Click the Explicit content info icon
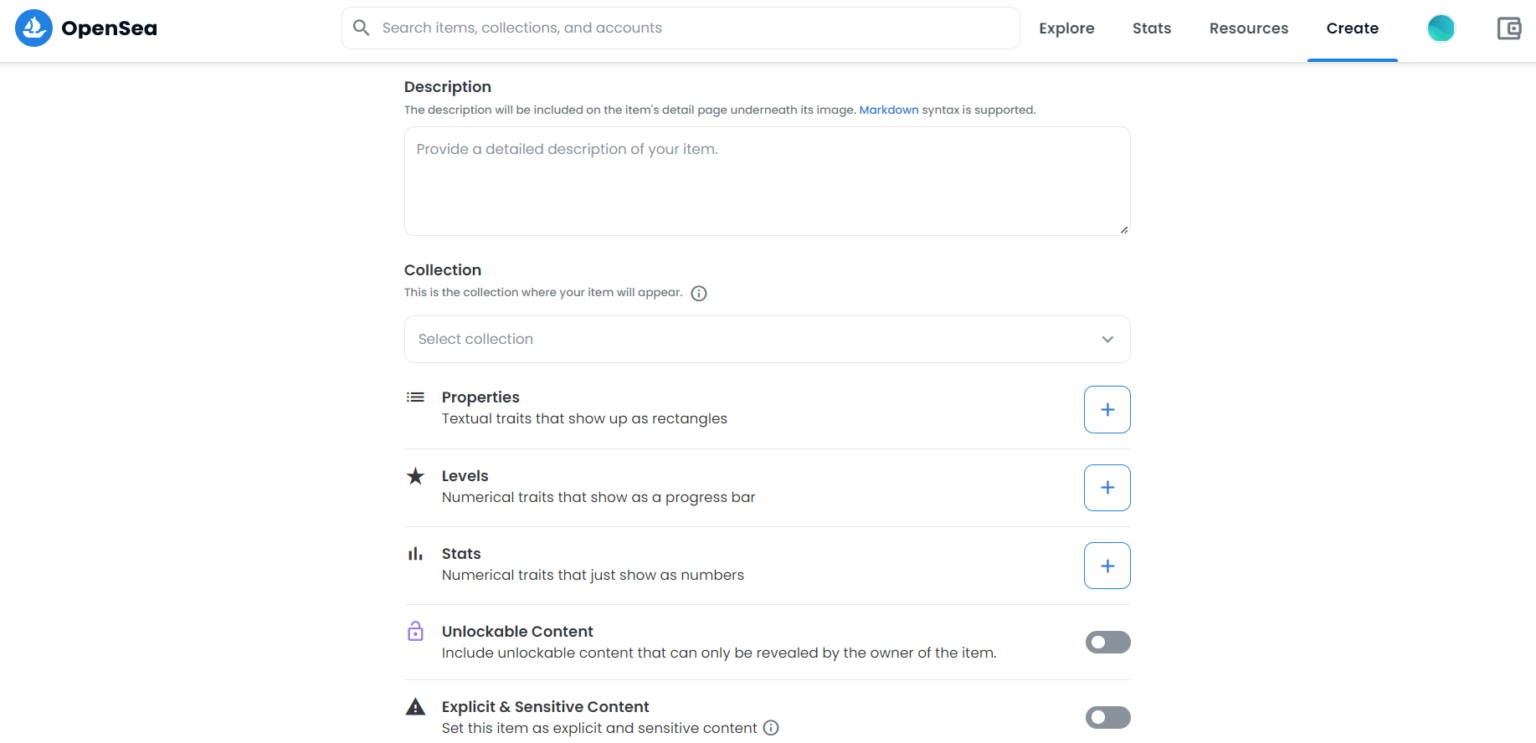Image resolution: width=1536 pixels, height=743 pixels. point(771,728)
